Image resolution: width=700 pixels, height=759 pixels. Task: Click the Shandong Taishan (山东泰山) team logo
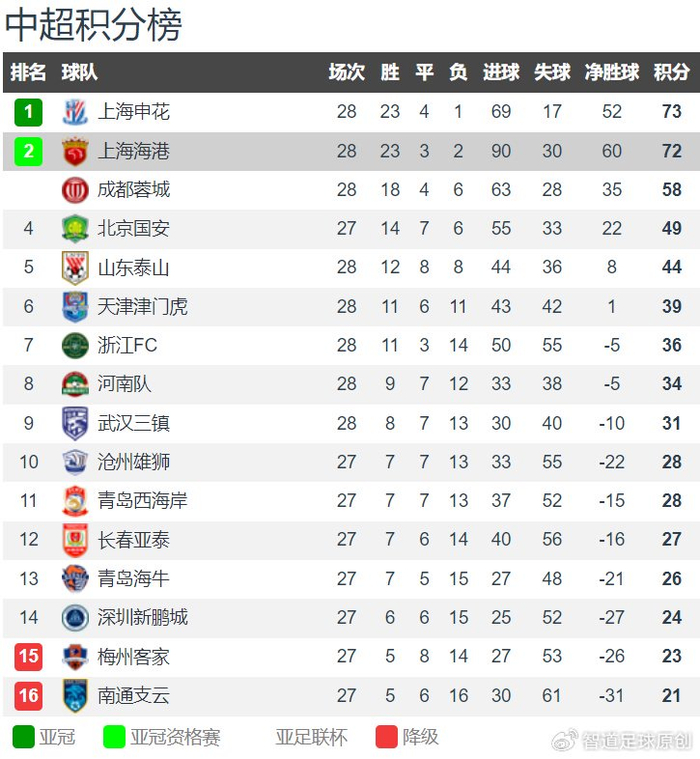pyautogui.click(x=75, y=268)
